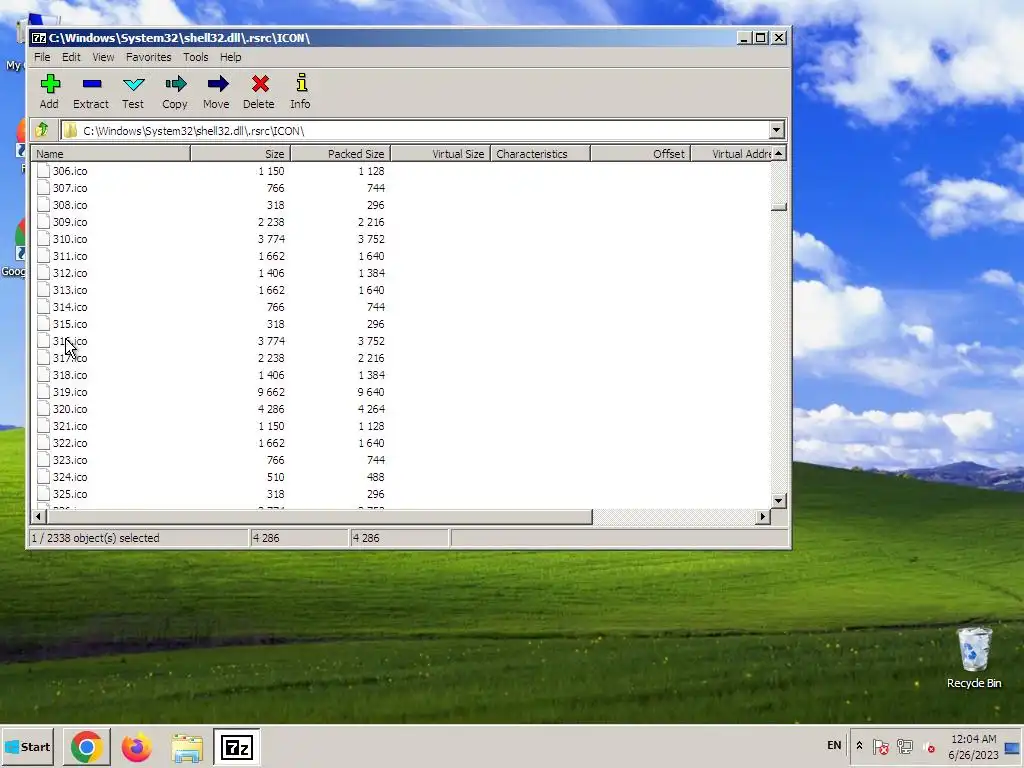Open the View menu
The height and width of the screenshot is (768, 1024).
coord(103,57)
